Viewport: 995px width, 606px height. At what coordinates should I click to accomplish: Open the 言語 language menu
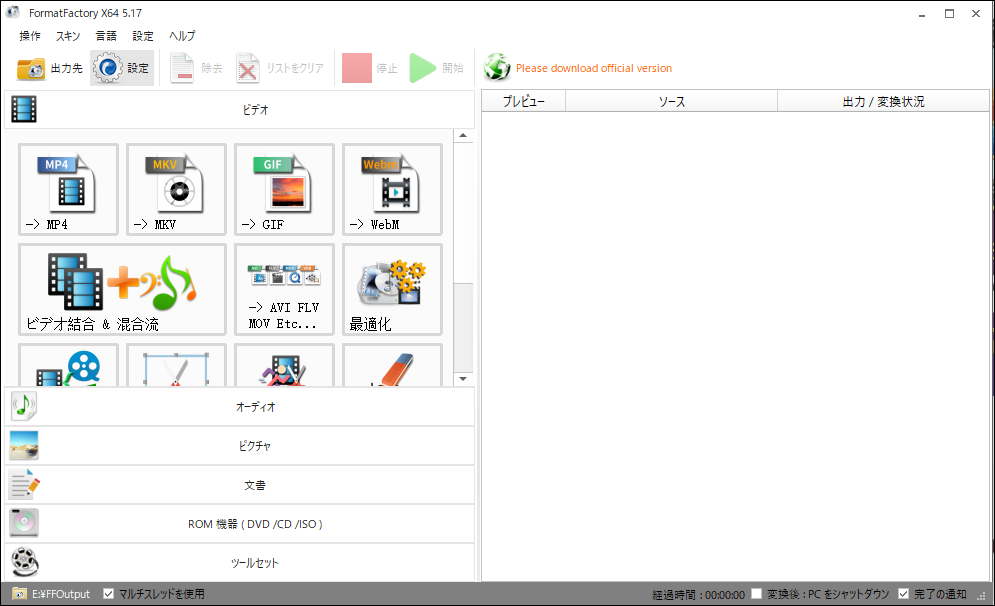click(106, 36)
